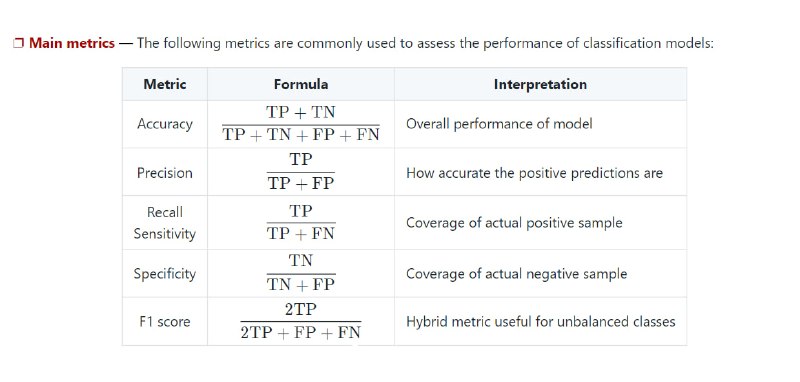The image size is (800, 382).
Task: Click 'Coverage of actual negative sample' text
Action: (x=516, y=274)
